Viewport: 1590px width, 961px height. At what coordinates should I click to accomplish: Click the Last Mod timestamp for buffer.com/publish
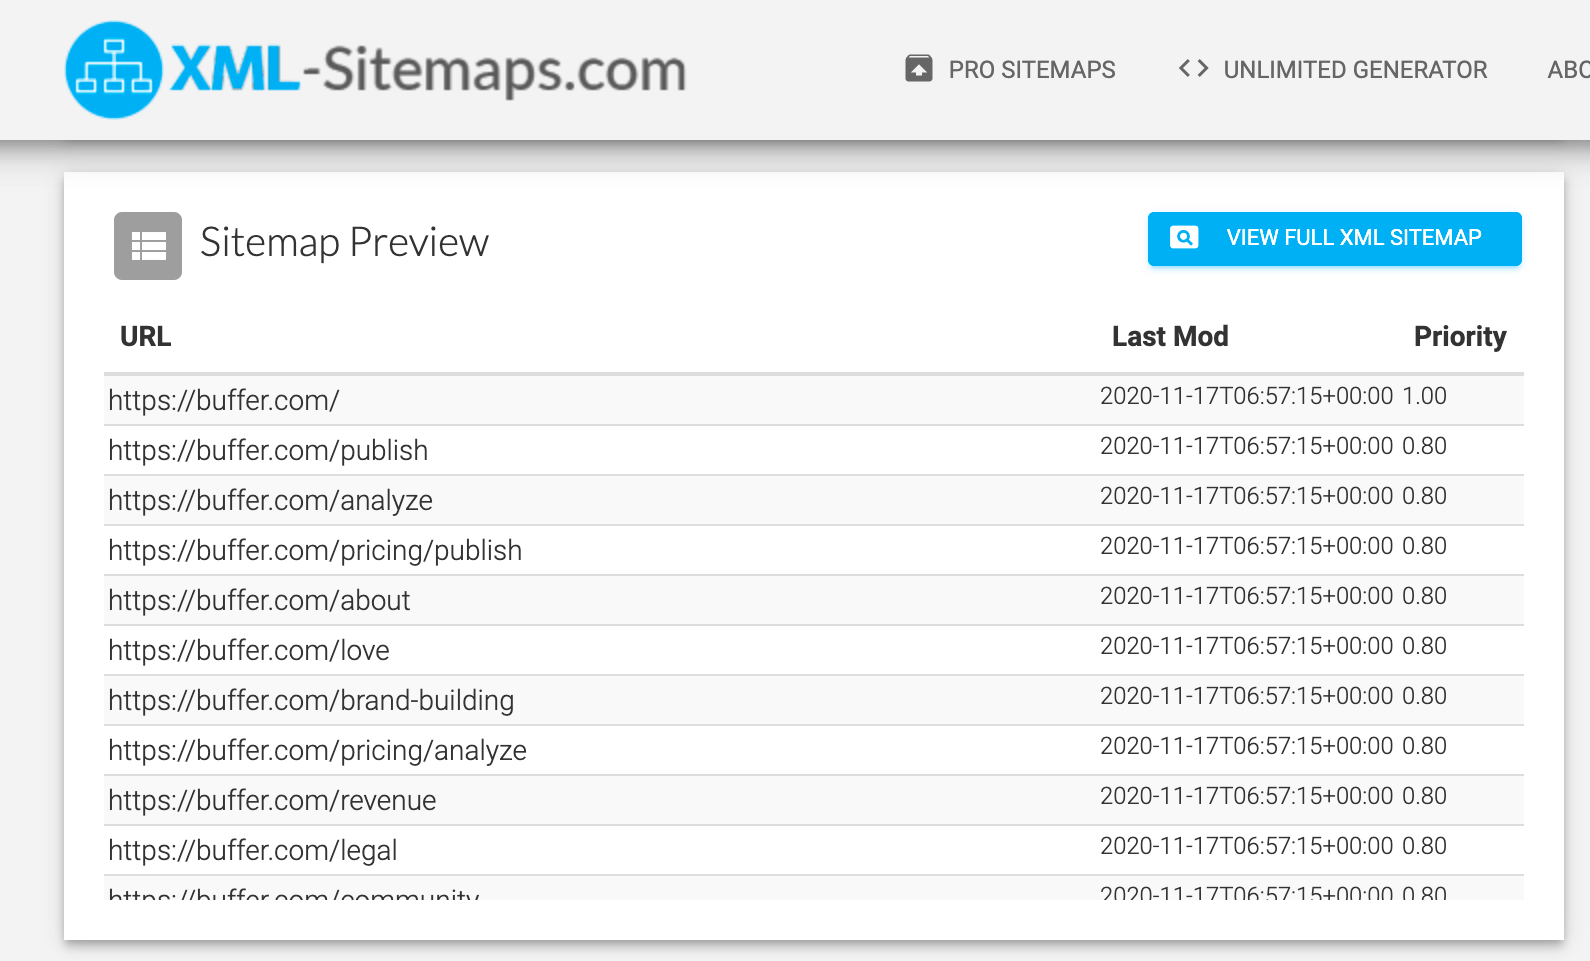pyautogui.click(x=1247, y=446)
